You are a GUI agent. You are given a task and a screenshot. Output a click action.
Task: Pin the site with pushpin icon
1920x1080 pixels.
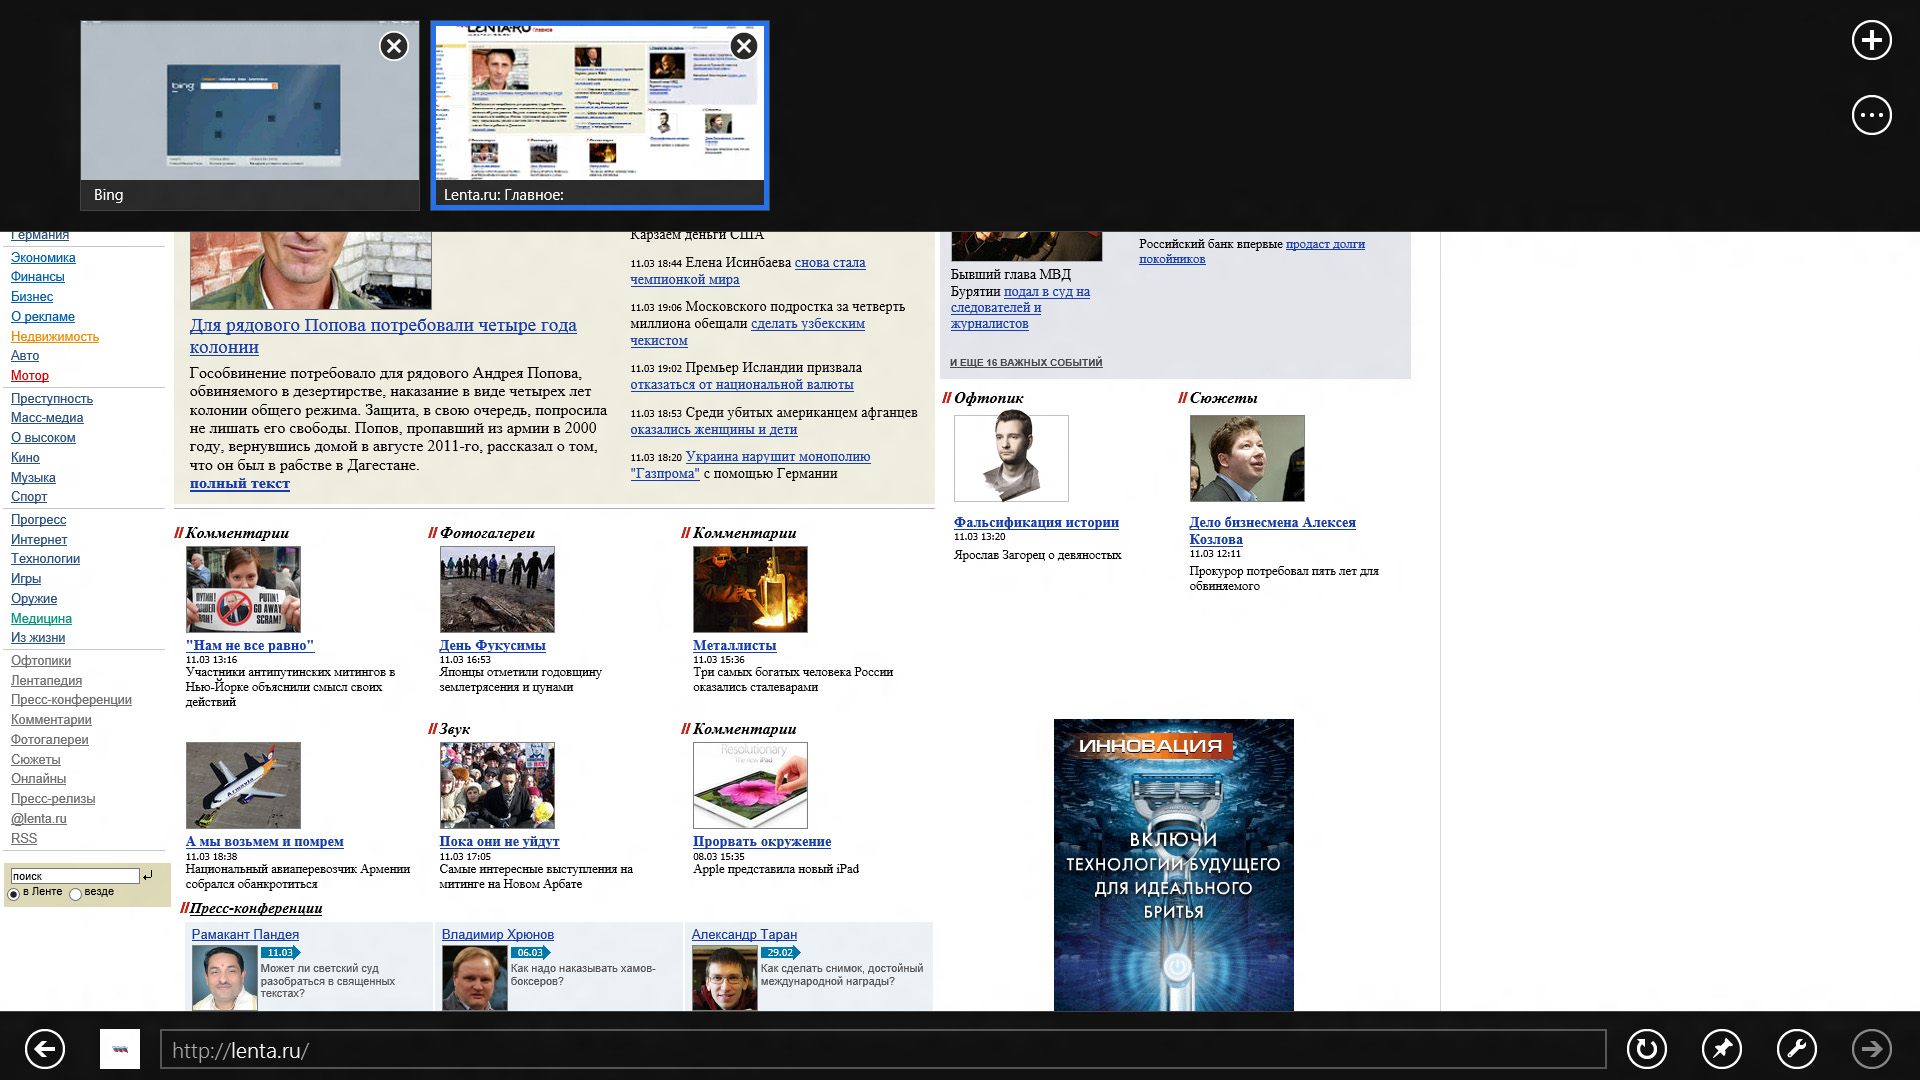pos(1721,1049)
